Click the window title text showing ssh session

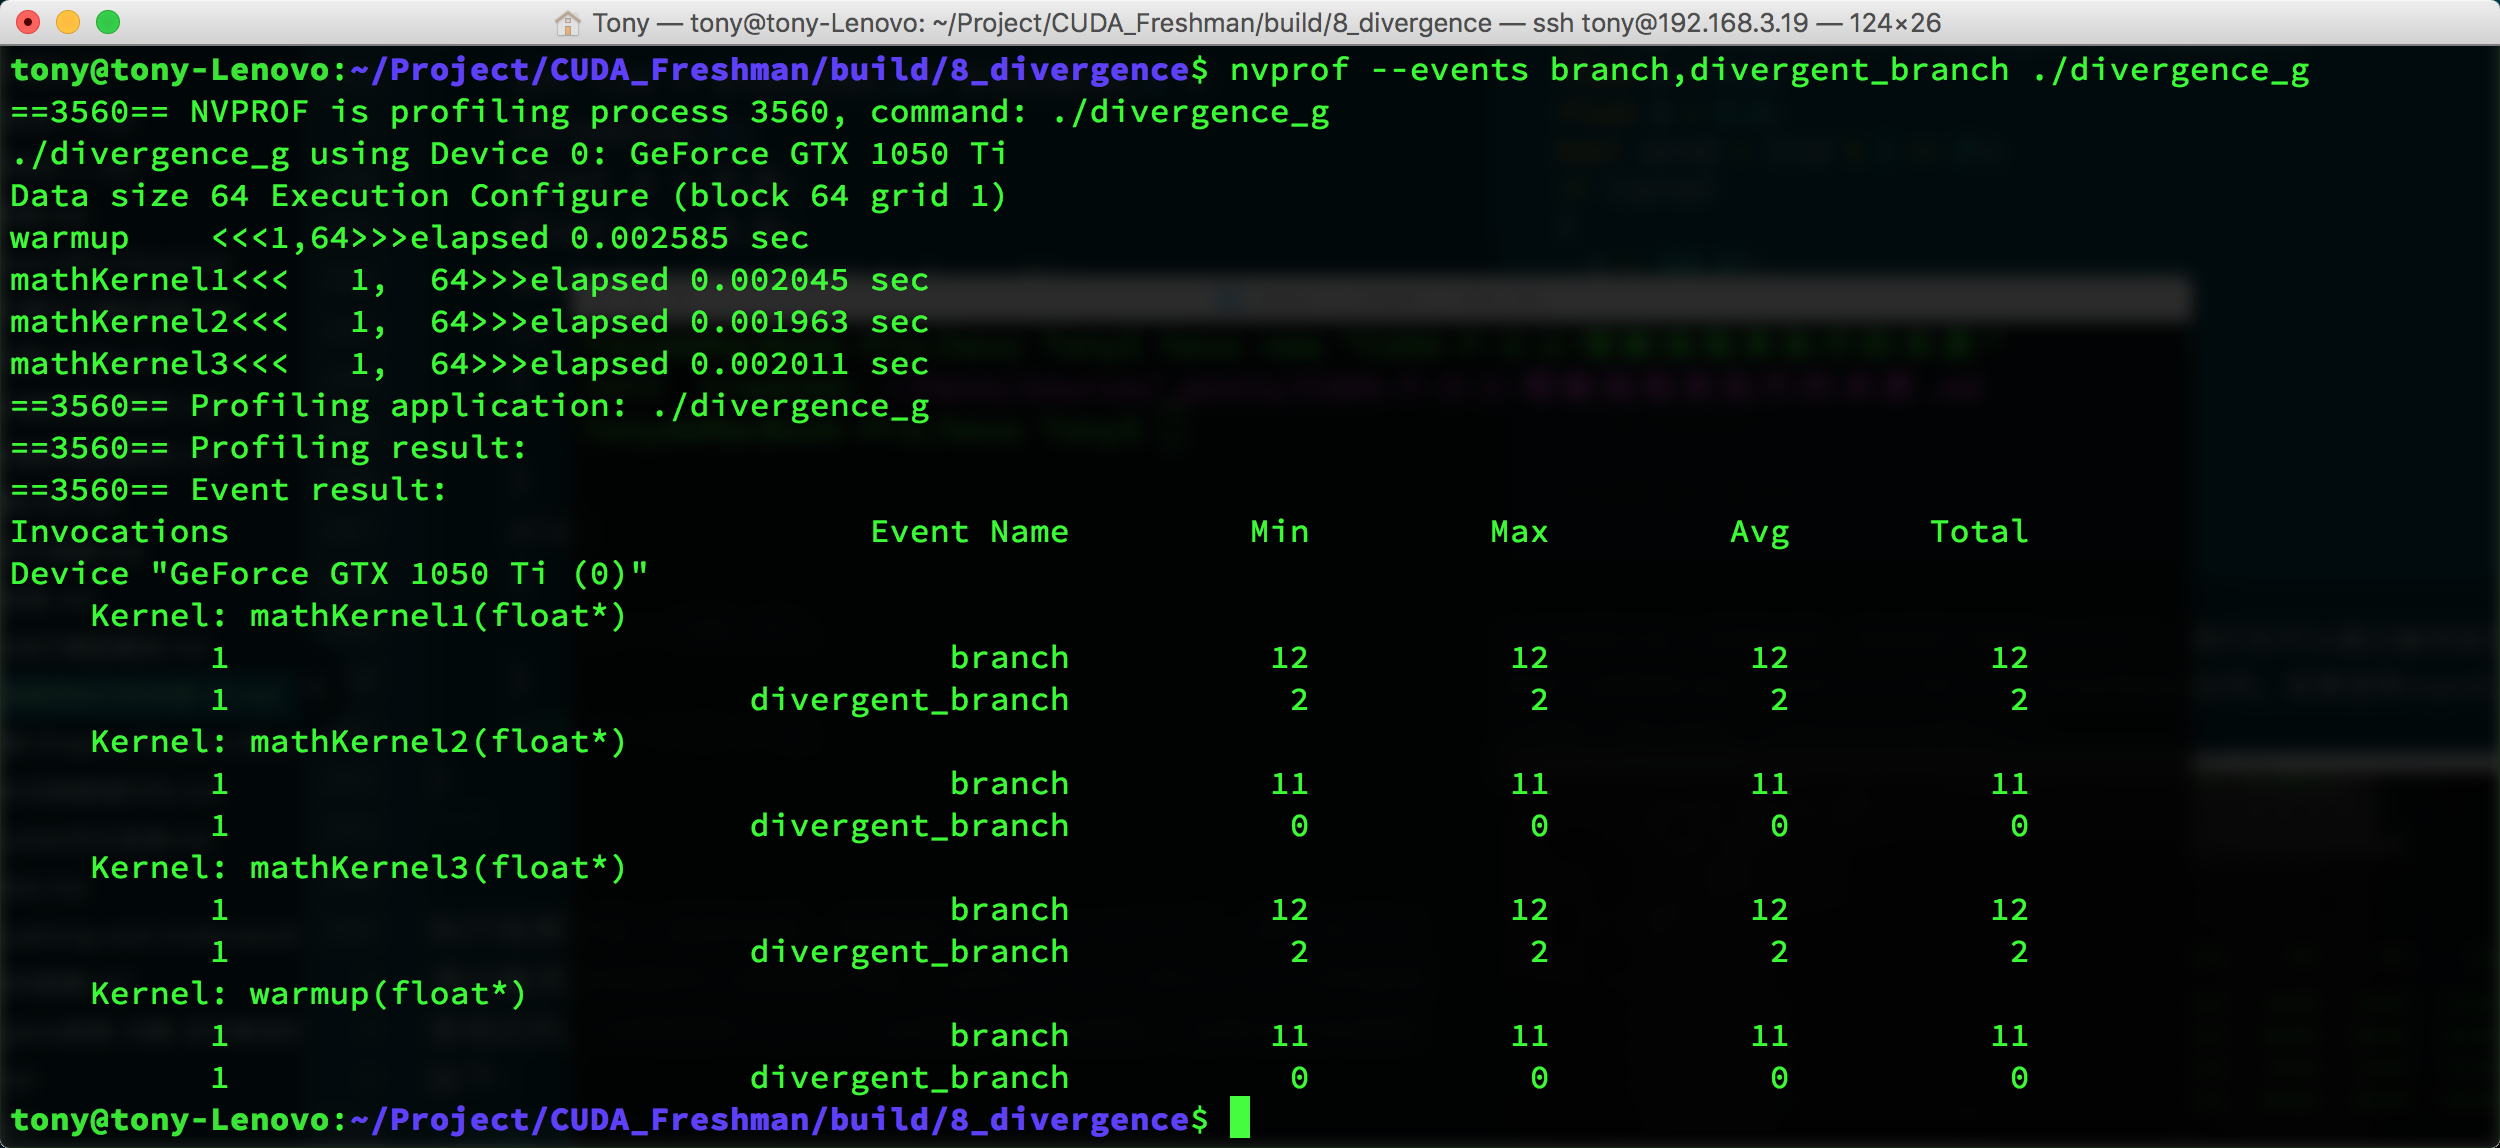(1265, 23)
